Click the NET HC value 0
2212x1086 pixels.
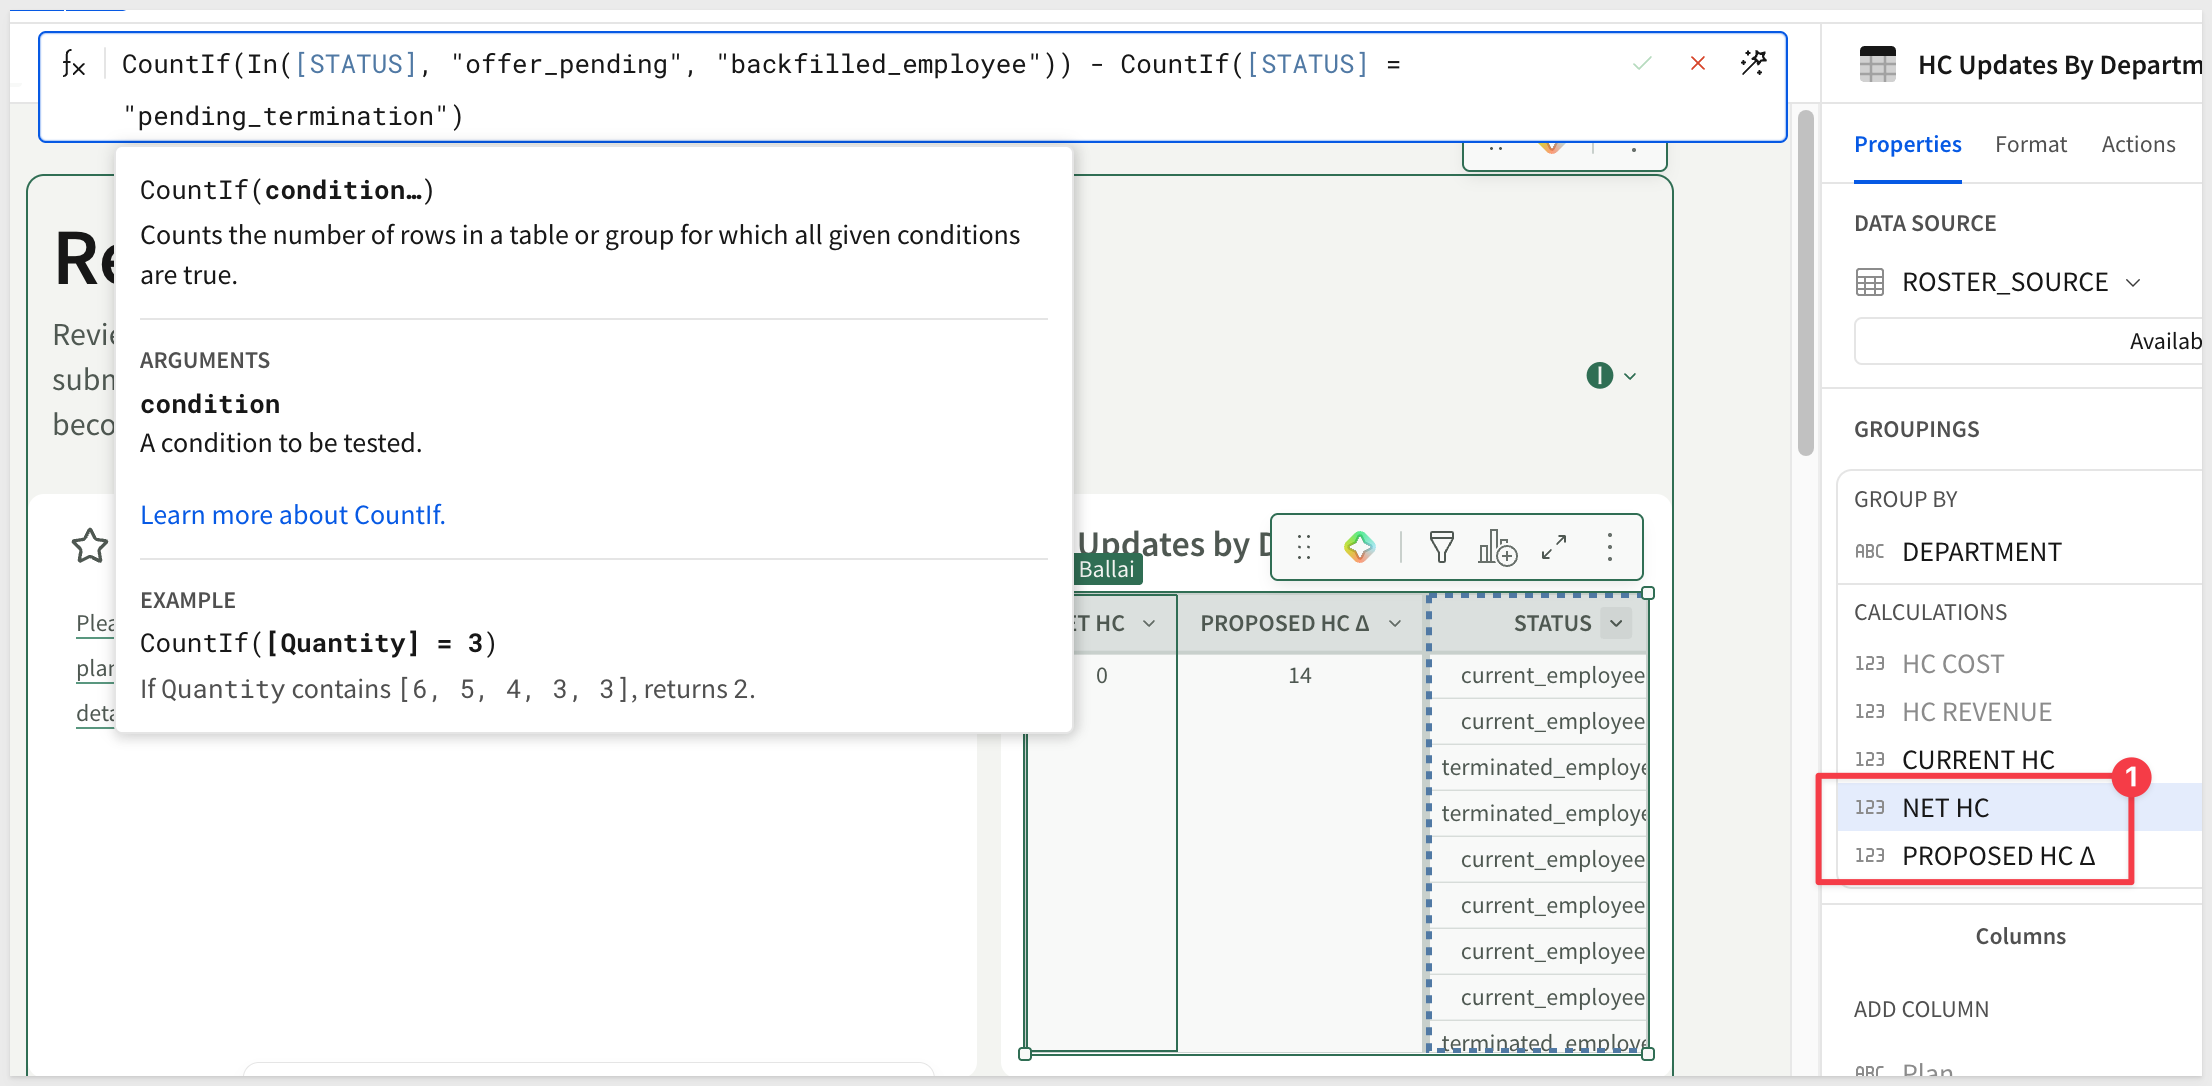click(x=1101, y=676)
